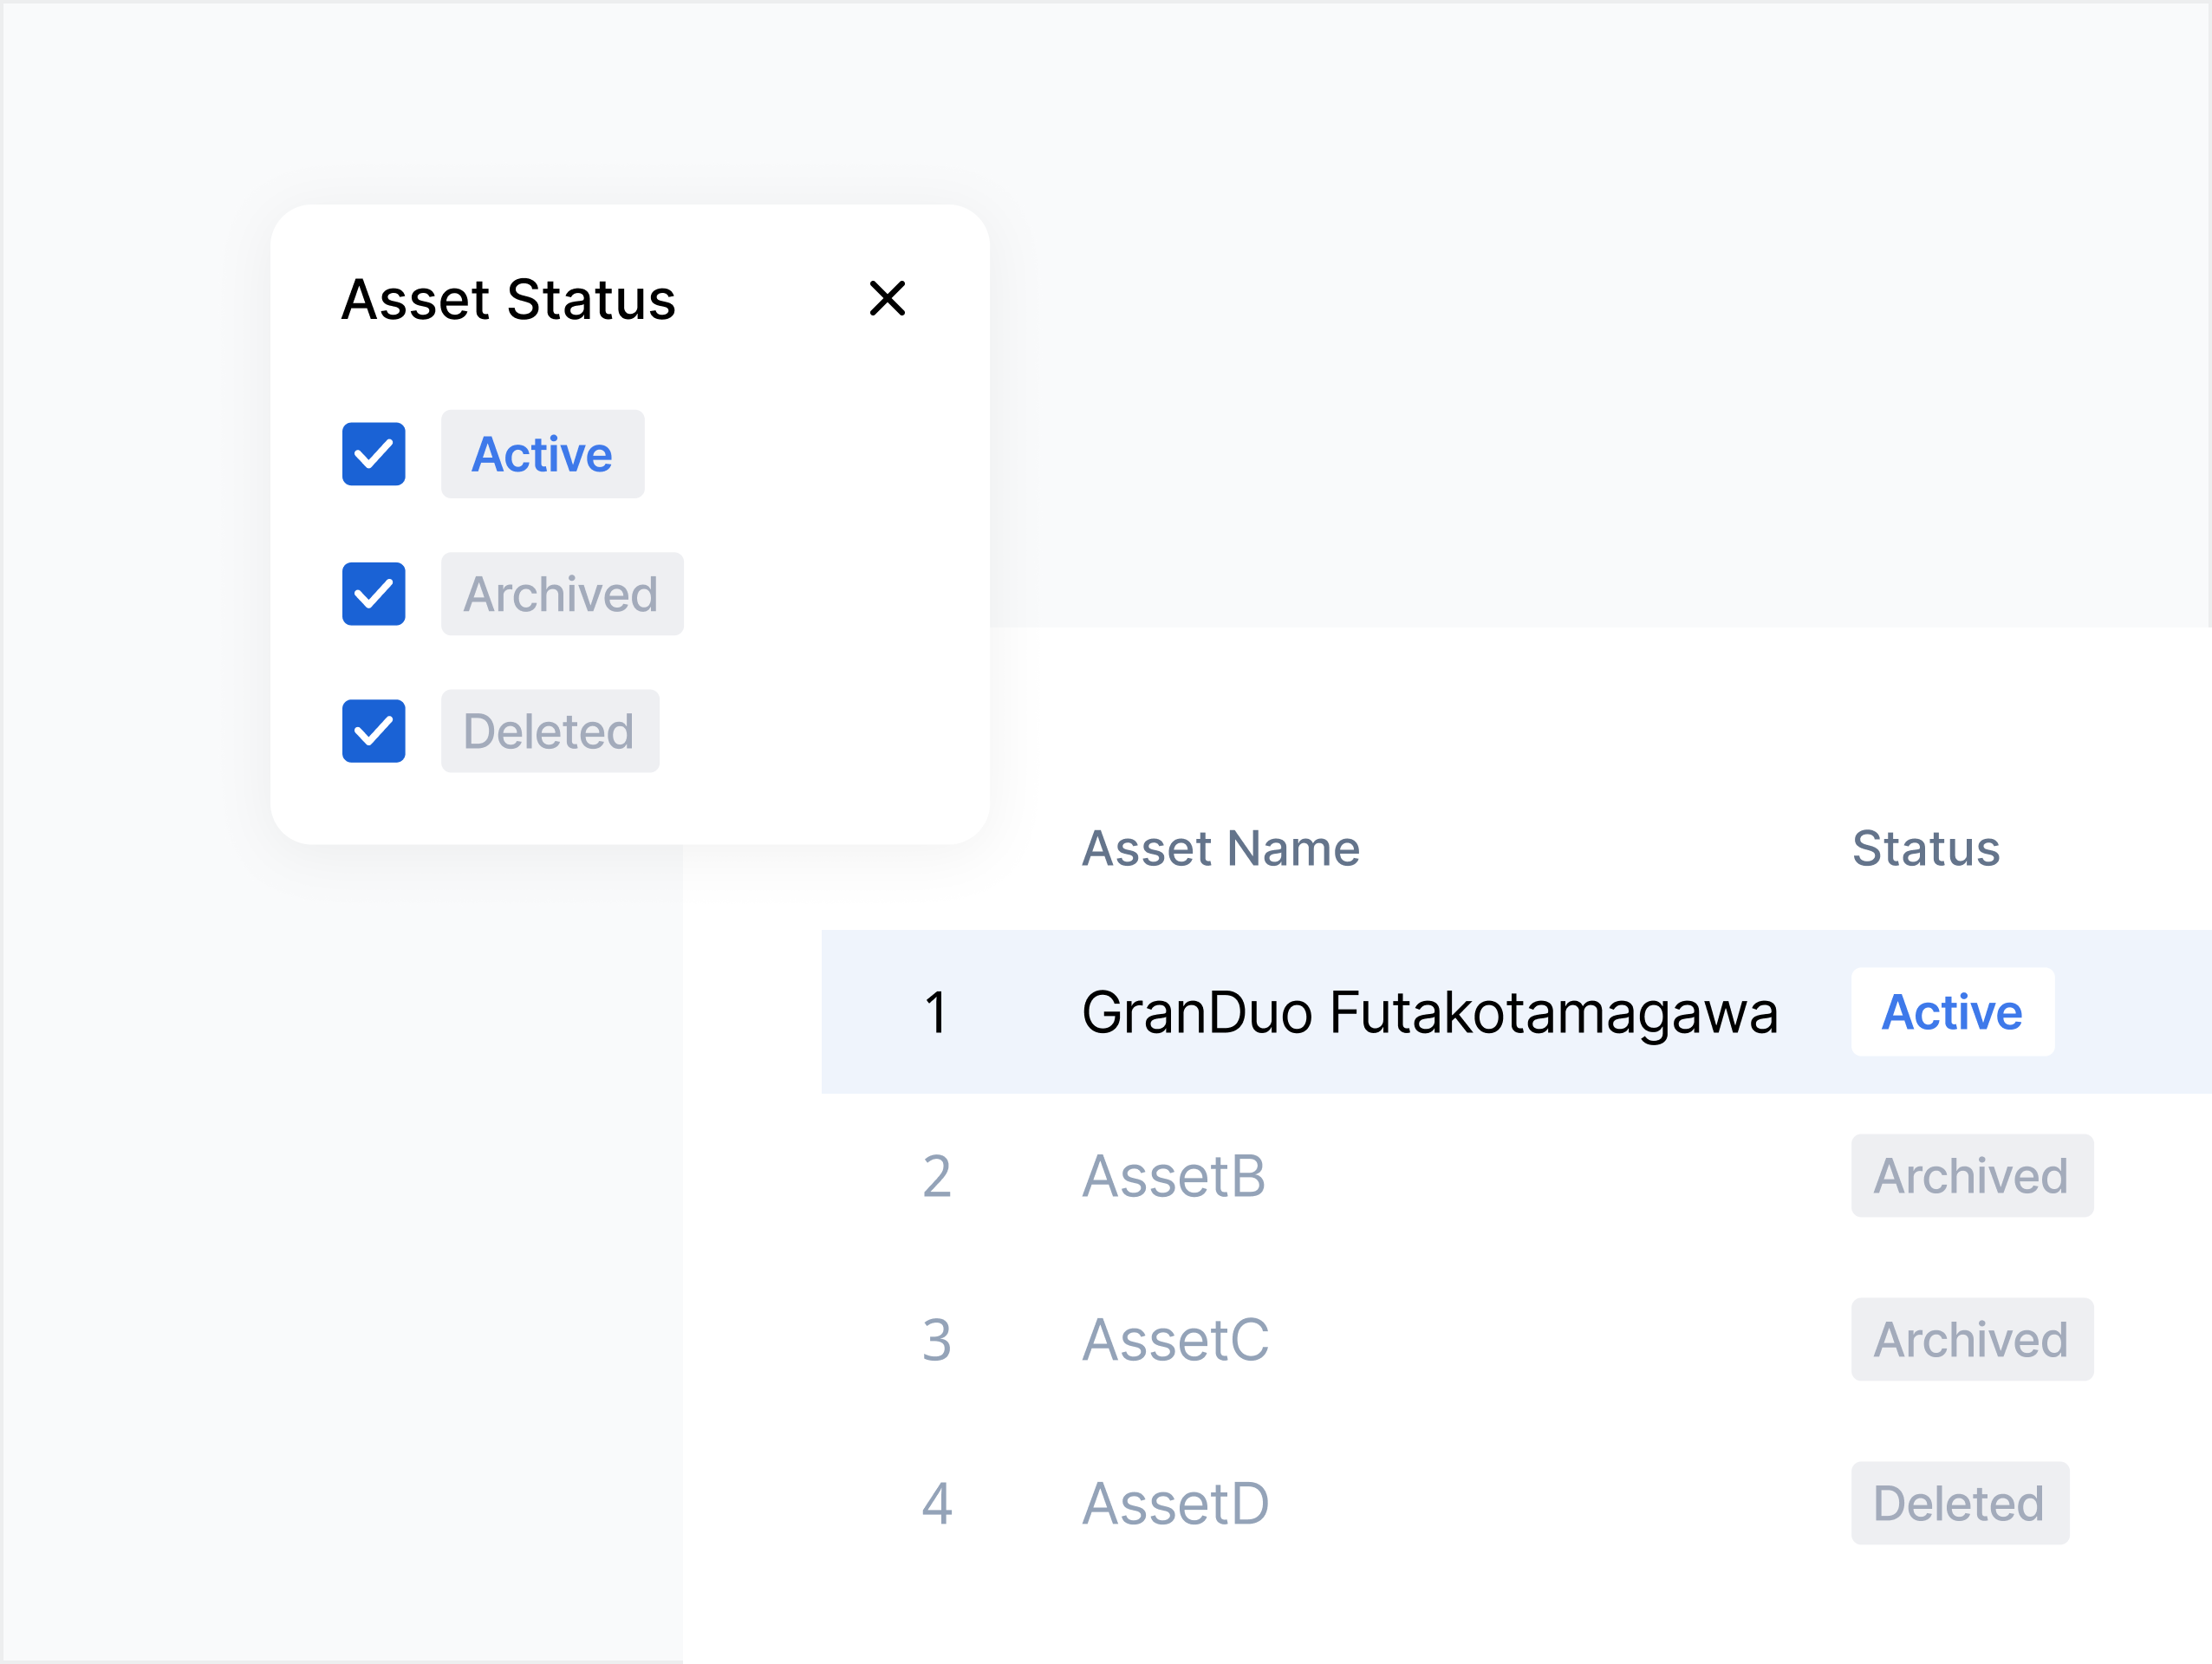
Task: Click the Deleted tag in filter popup
Action: 549,731
